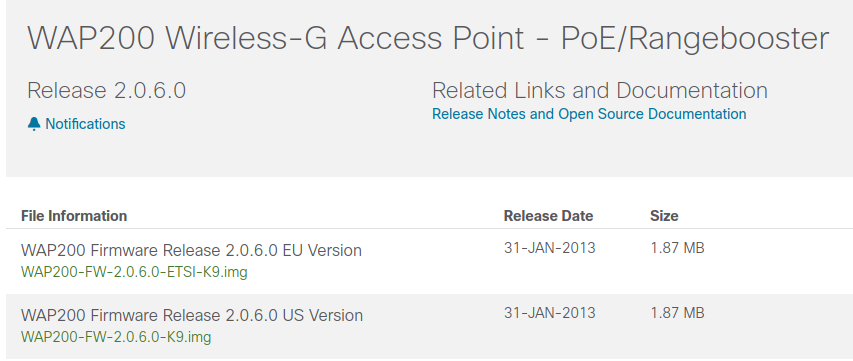The image size is (853, 361).
Task: Click the Release 2.0.6.0 heading
Action: [107, 90]
